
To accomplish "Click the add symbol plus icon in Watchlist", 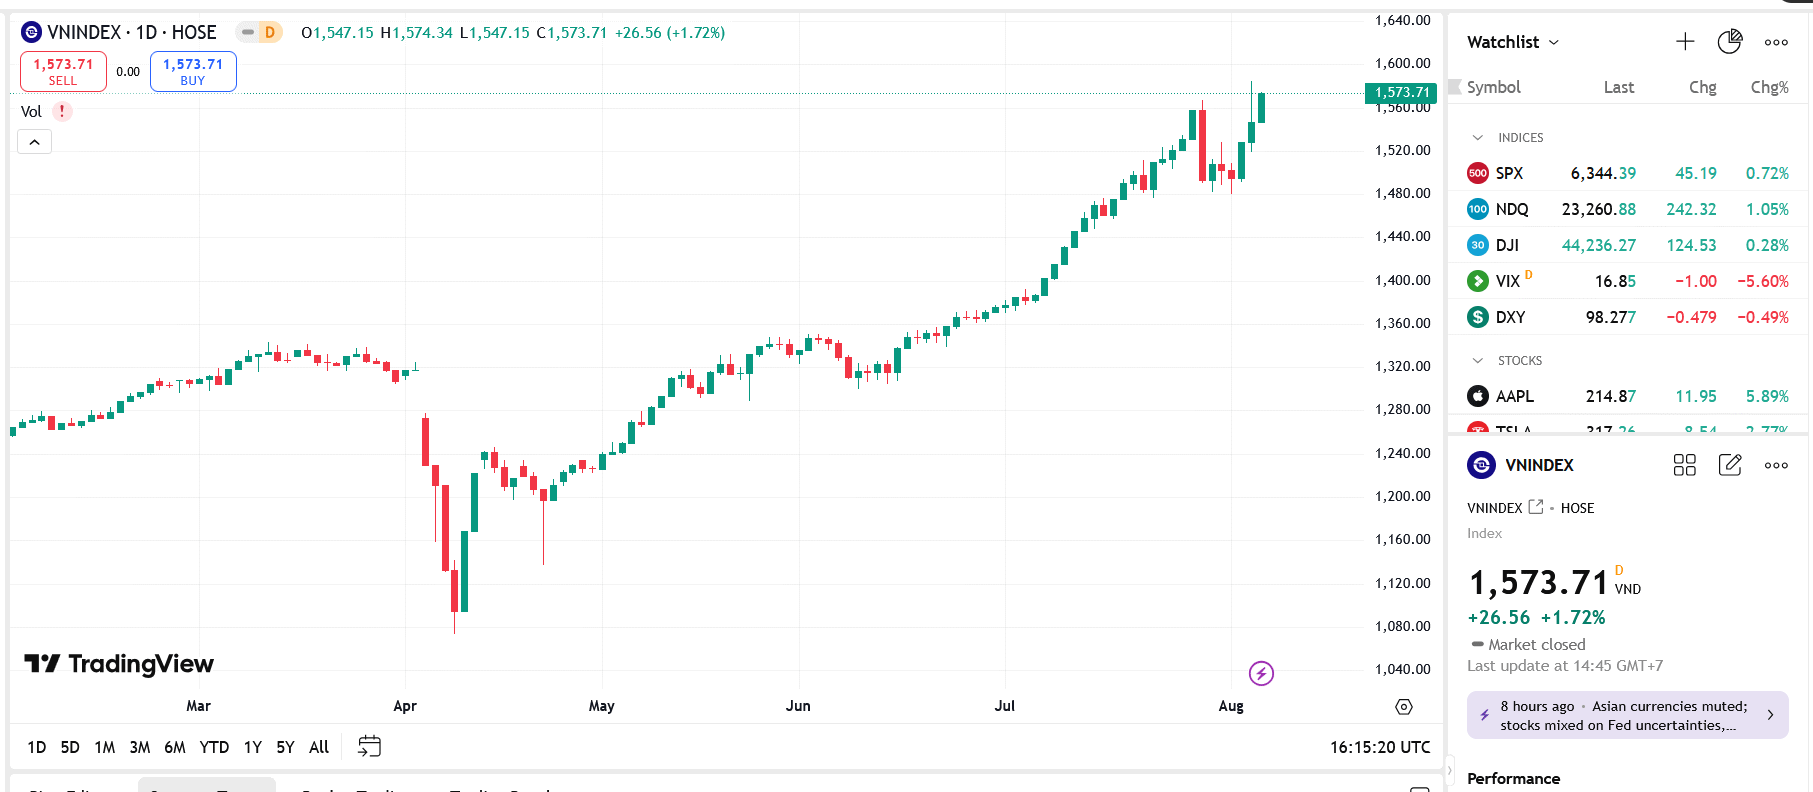I will (1685, 42).
